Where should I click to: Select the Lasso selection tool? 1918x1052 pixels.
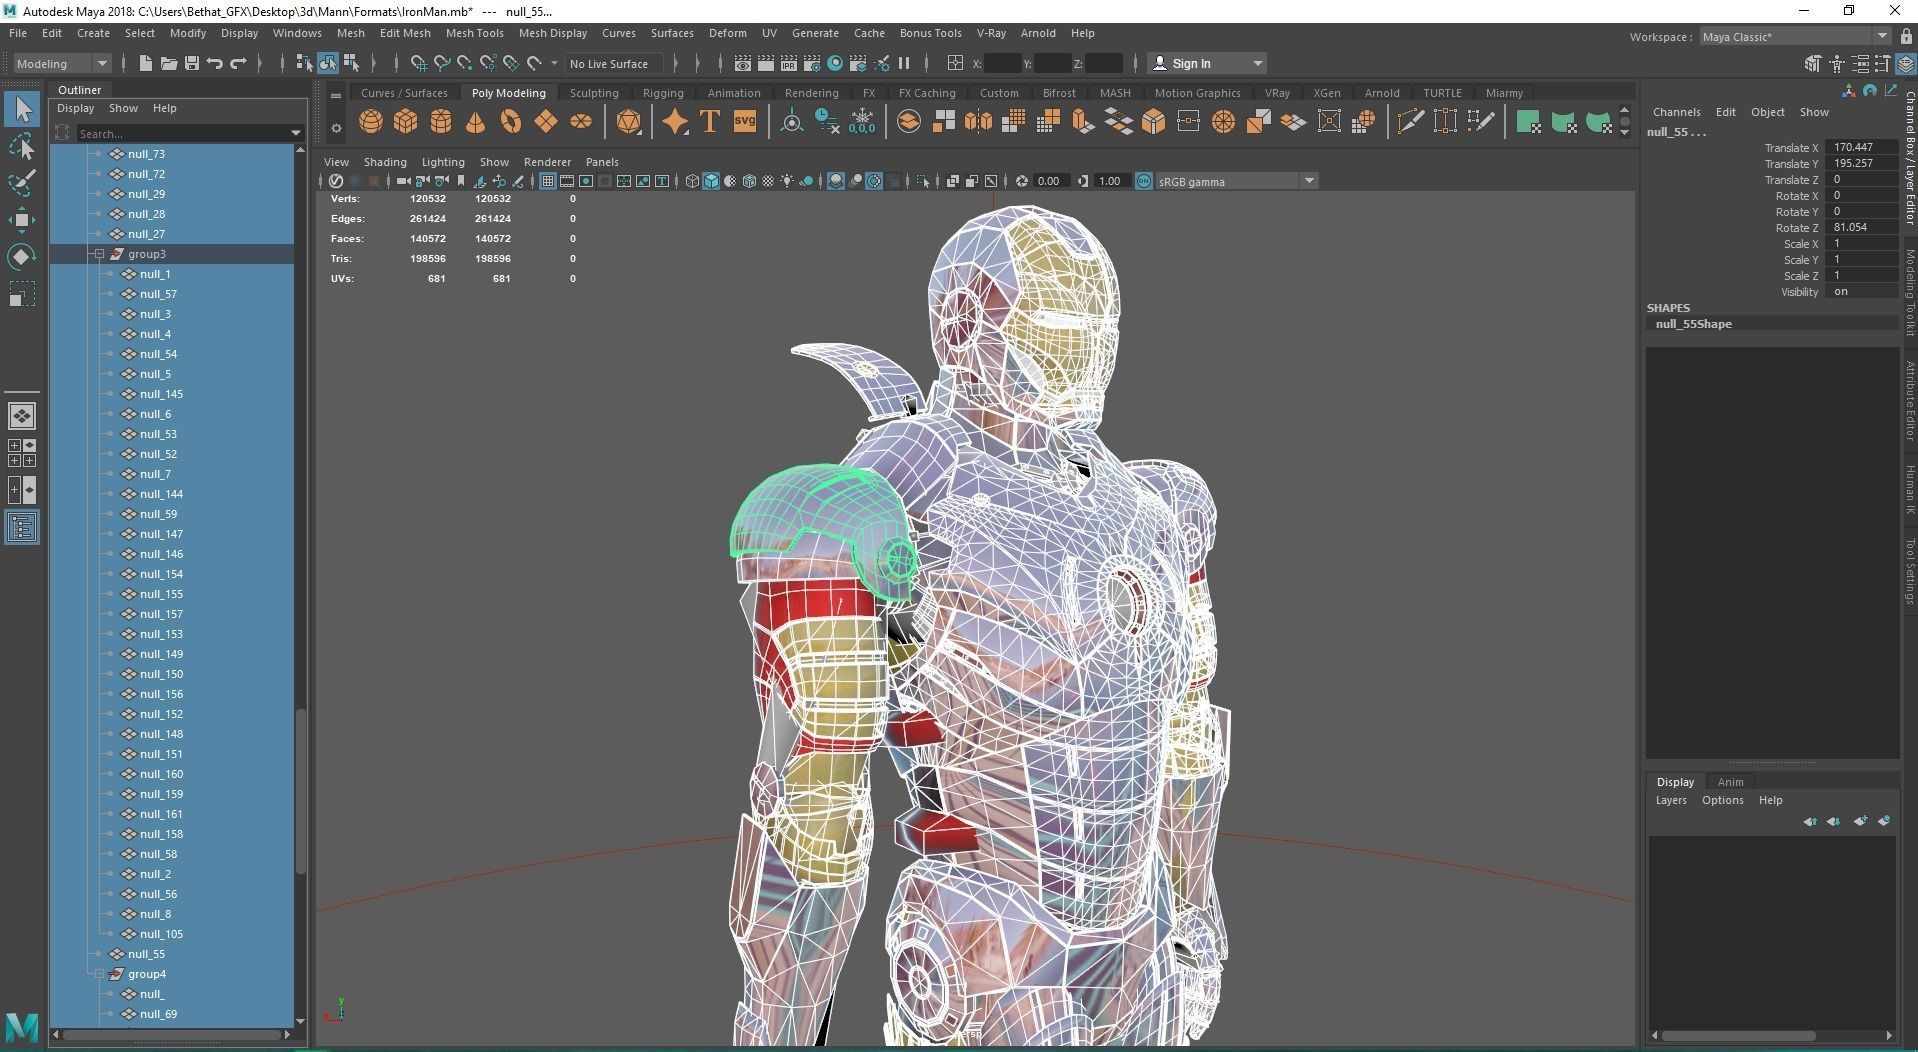pos(21,147)
